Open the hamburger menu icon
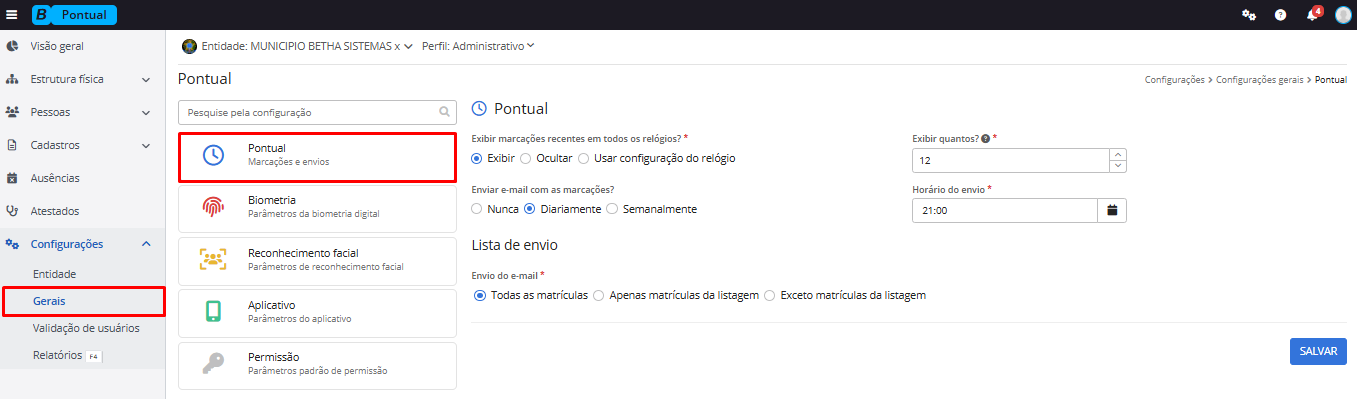 coord(12,15)
